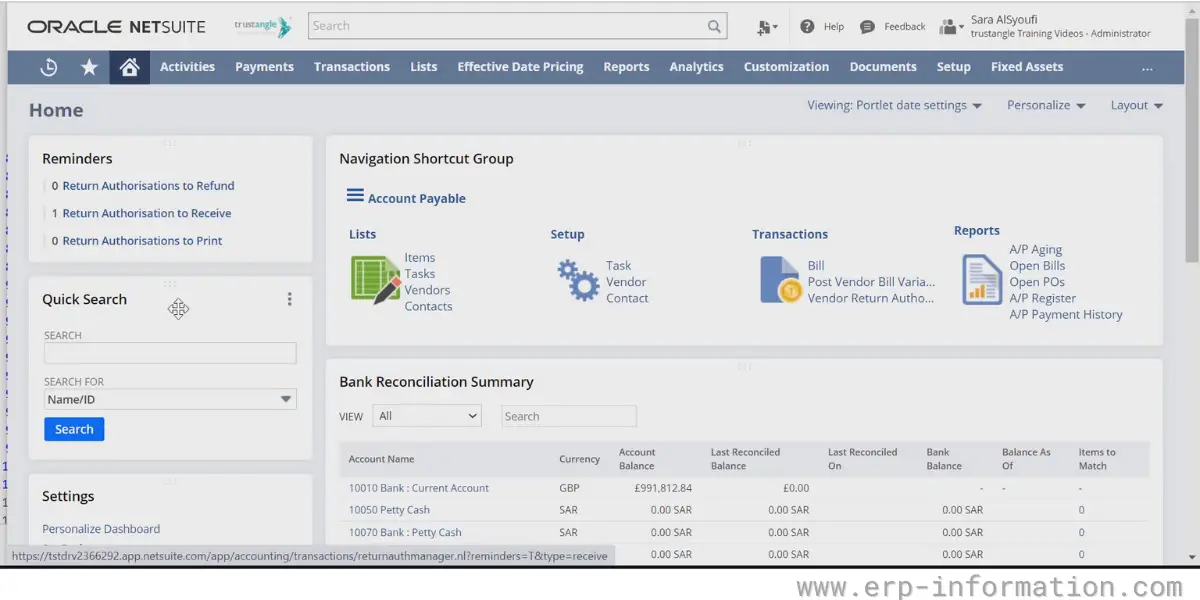
Task: Open the Fixed Assets menu
Action: point(1027,67)
